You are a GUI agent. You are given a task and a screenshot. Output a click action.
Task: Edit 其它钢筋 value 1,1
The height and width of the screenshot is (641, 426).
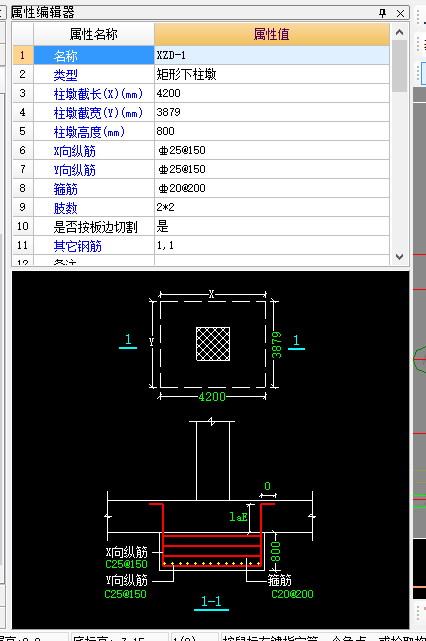272,246
